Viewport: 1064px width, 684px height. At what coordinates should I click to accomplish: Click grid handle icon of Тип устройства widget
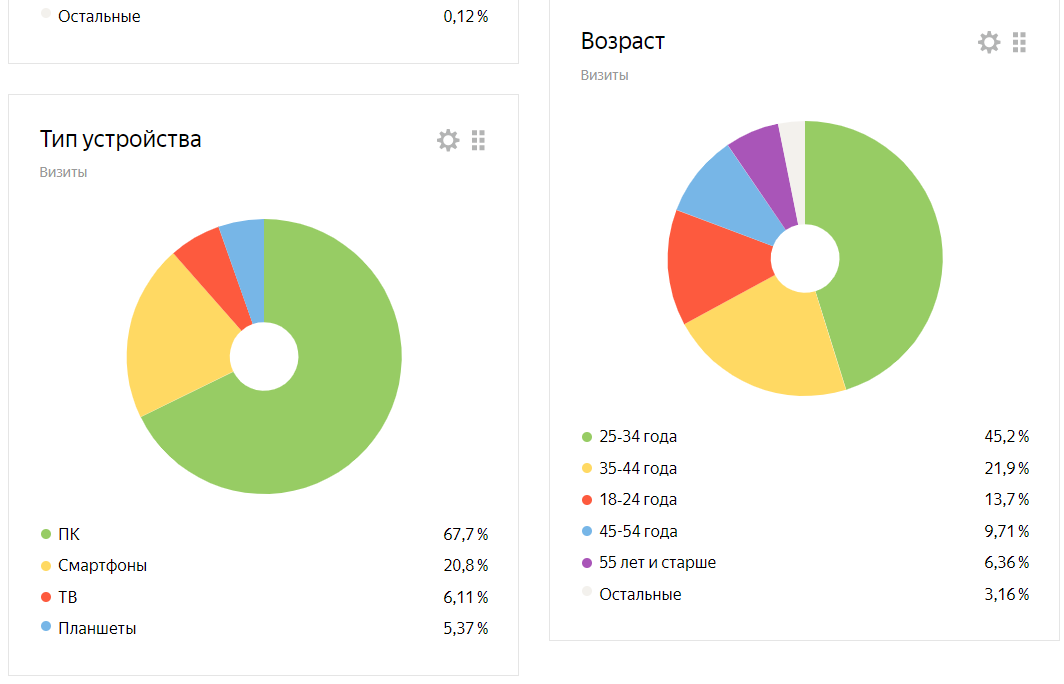478,140
